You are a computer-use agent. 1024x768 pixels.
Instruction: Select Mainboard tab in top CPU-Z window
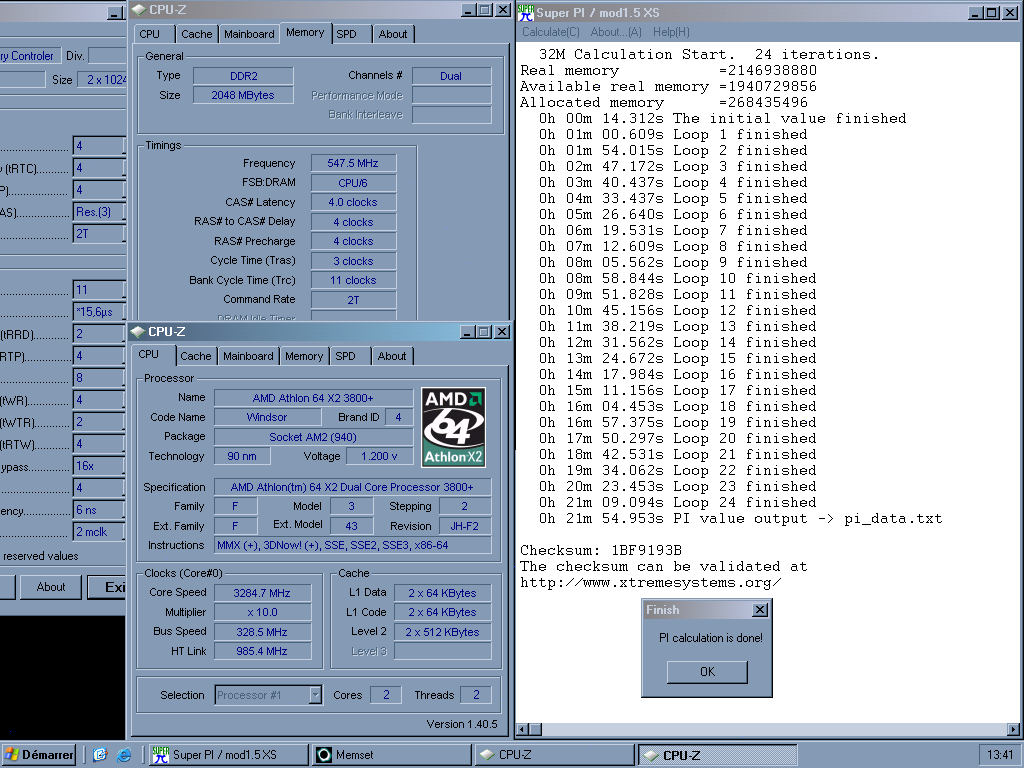click(x=249, y=34)
